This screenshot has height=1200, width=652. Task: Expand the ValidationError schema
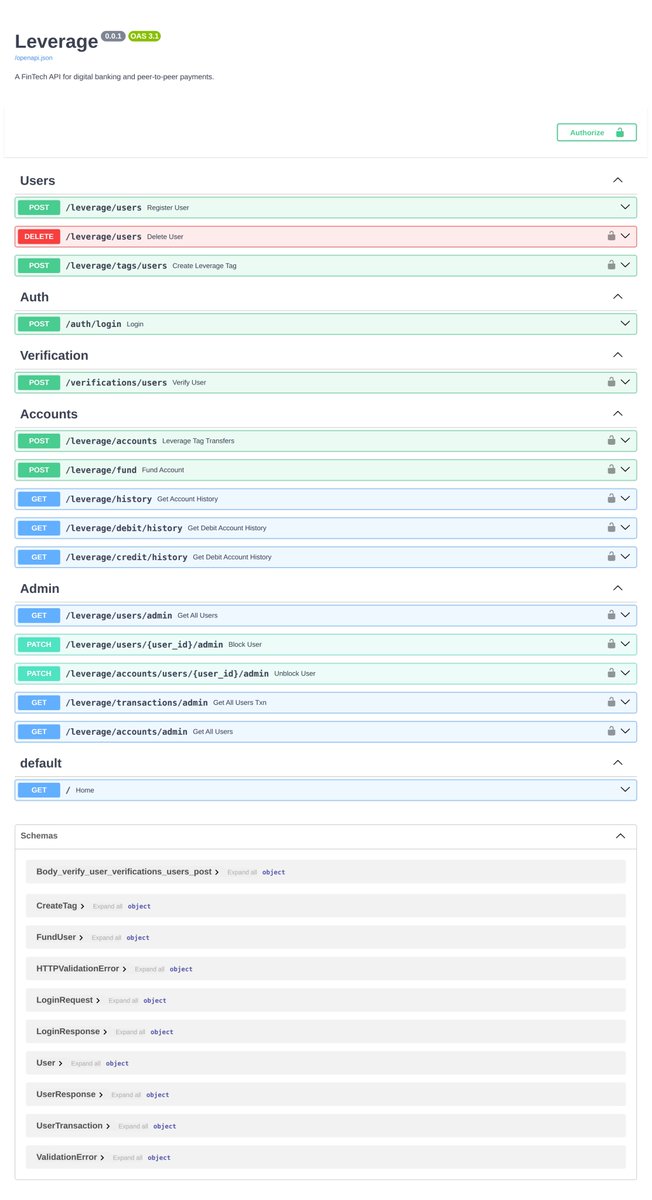point(71,1157)
